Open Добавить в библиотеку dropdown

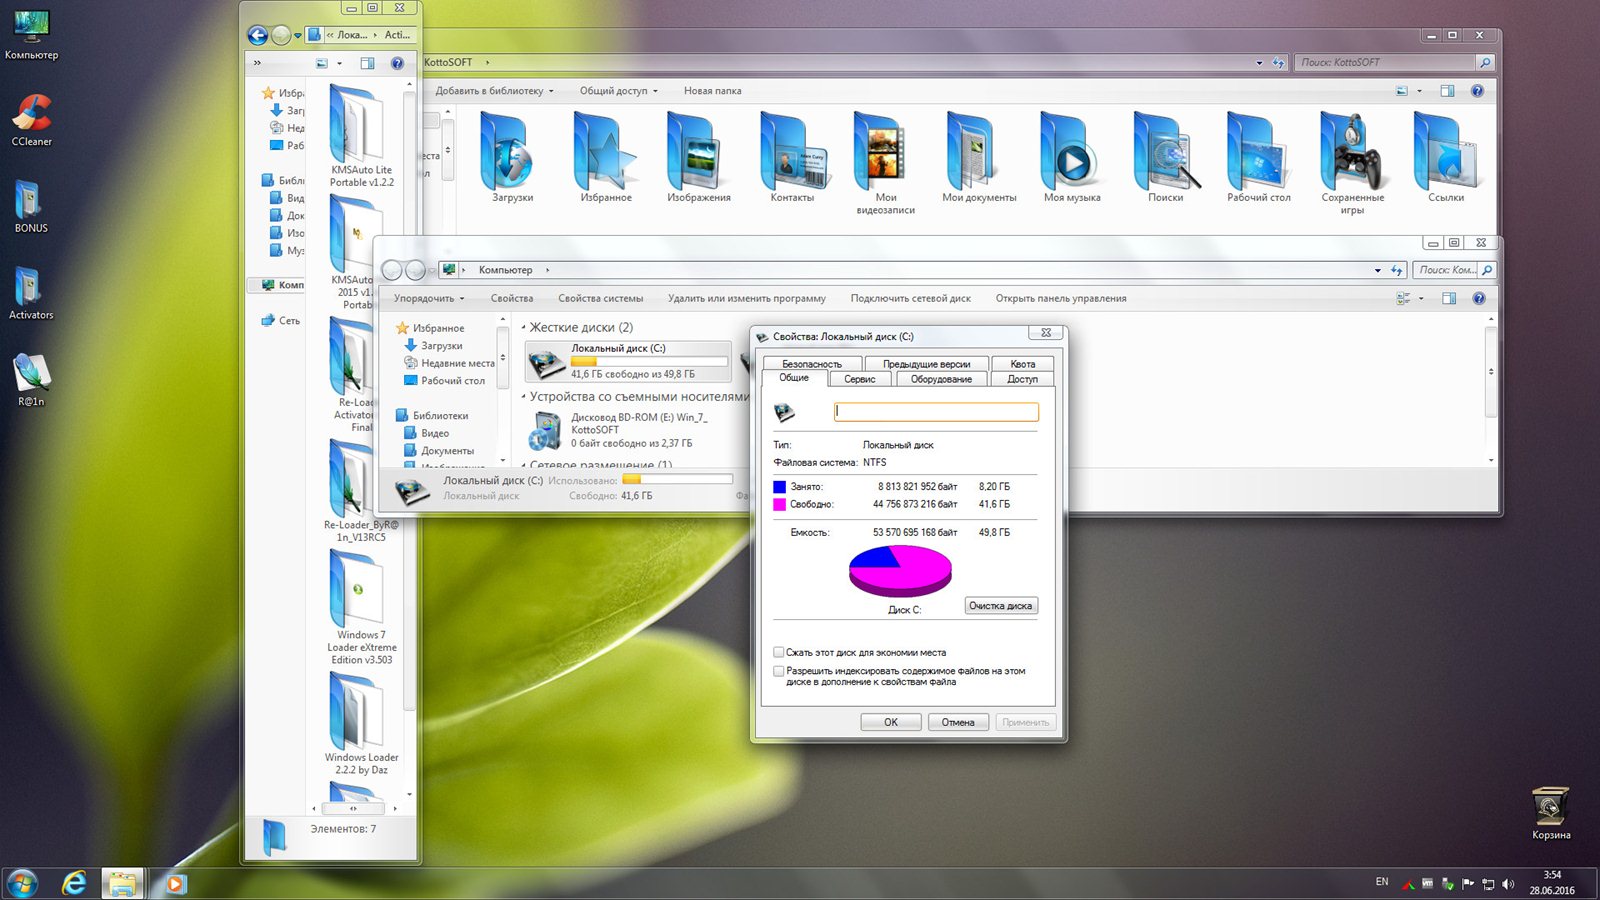pos(494,91)
